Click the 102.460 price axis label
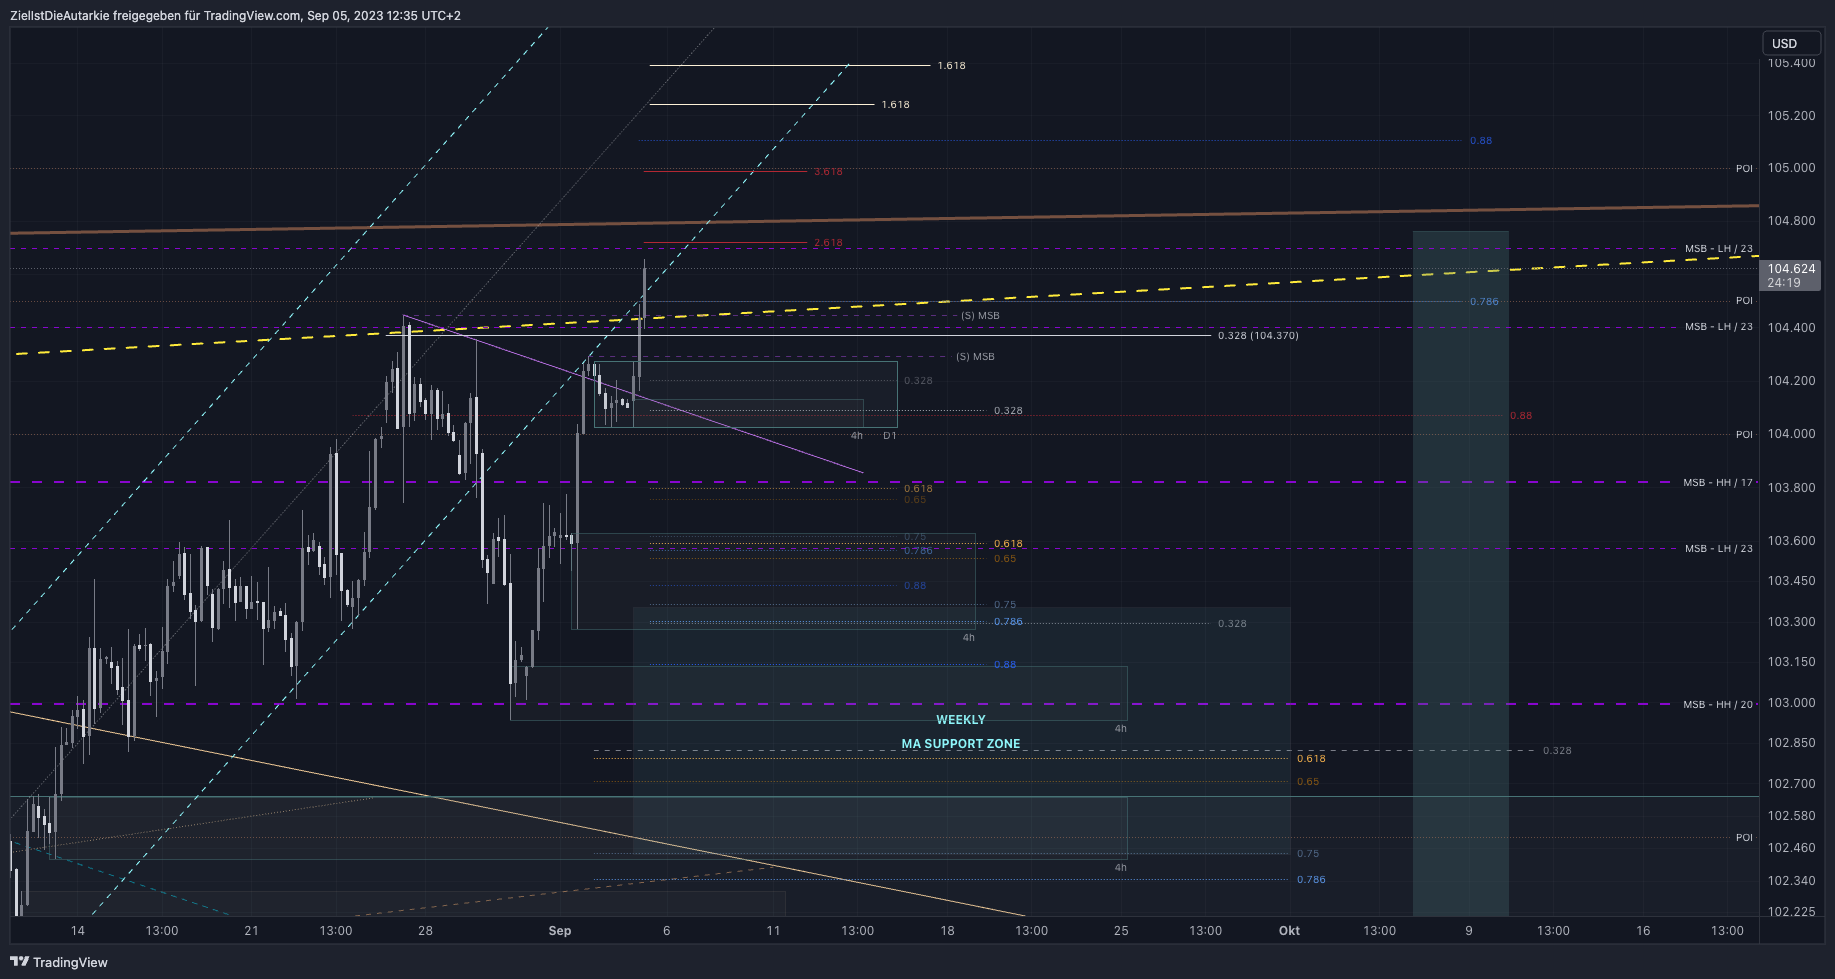Image resolution: width=1835 pixels, height=979 pixels. [x=1791, y=848]
